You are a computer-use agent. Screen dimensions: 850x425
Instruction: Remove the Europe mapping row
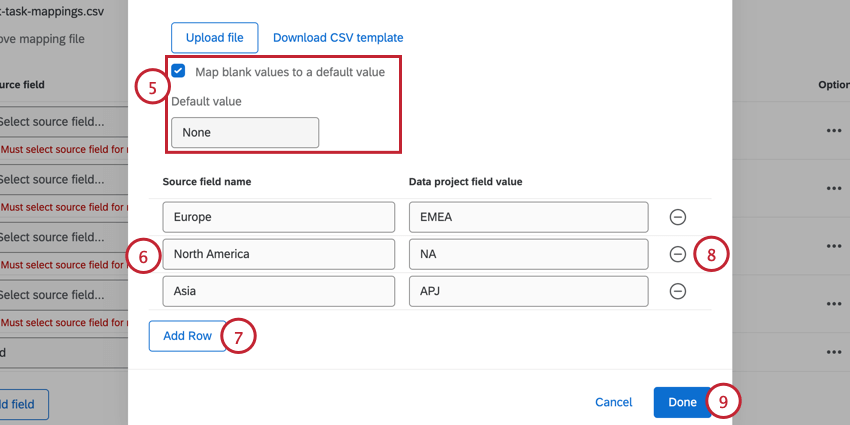pos(677,217)
